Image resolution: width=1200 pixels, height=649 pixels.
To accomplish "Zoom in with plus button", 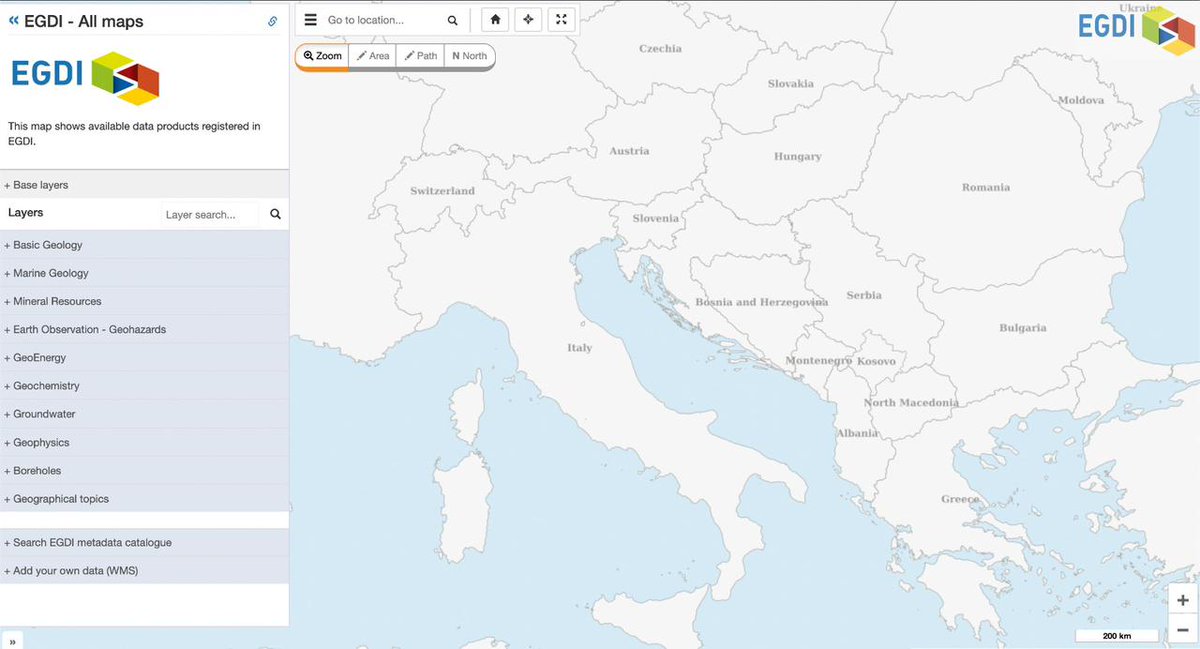I will pos(1183,600).
